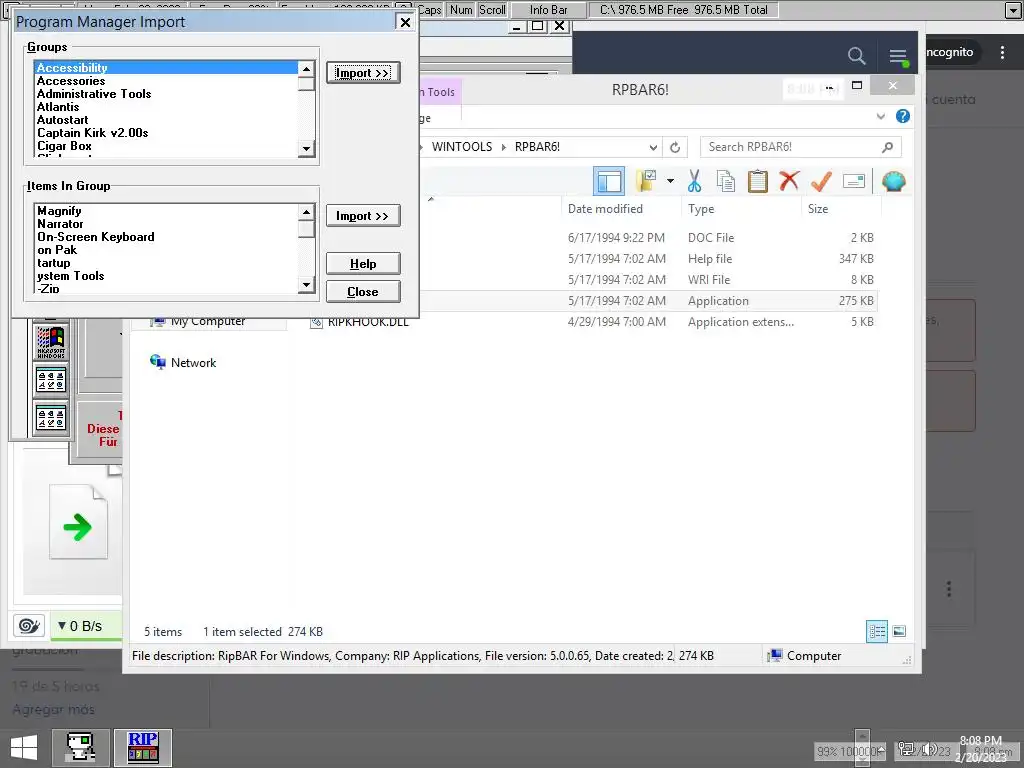Open the Tools tab in Explorer ribbon
Image resolution: width=1024 pixels, height=768 pixels.
[441, 92]
